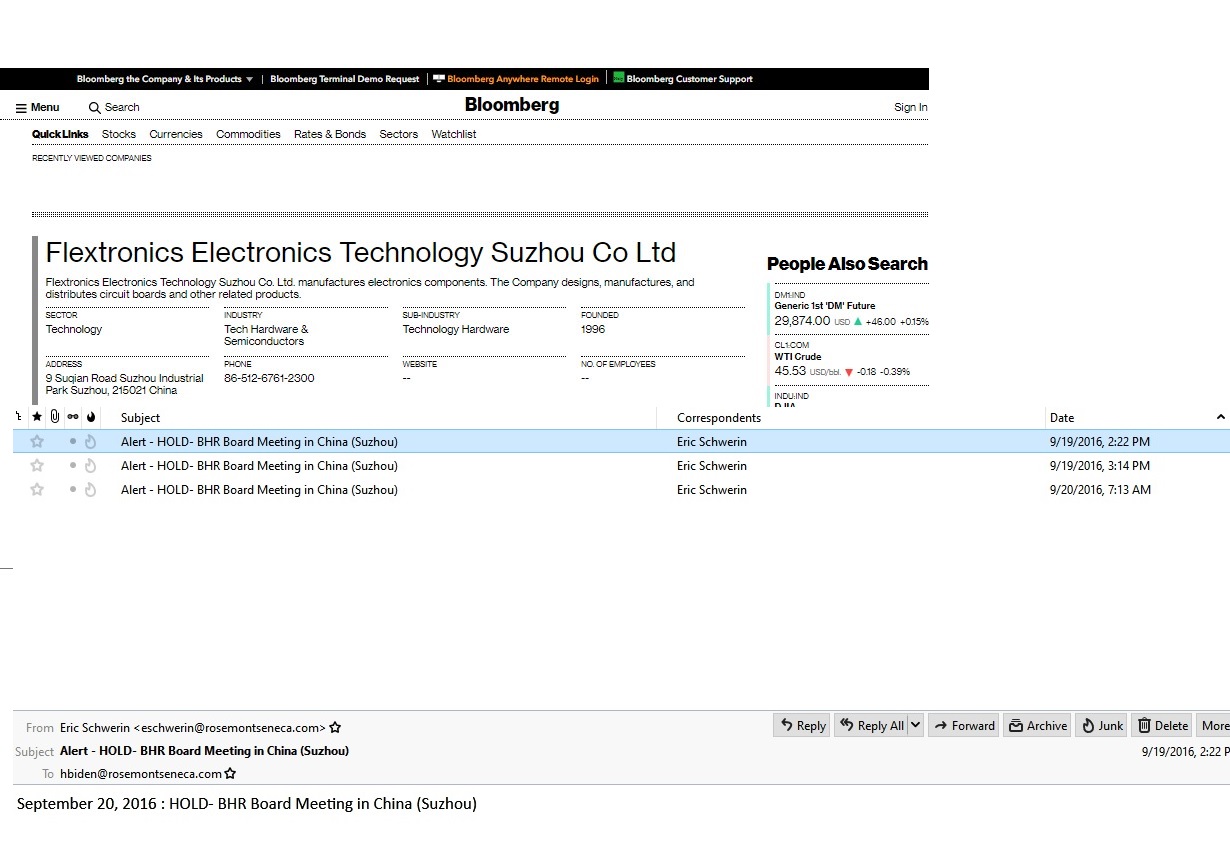Toggle read dot on 3:14 PM email

tap(73, 466)
